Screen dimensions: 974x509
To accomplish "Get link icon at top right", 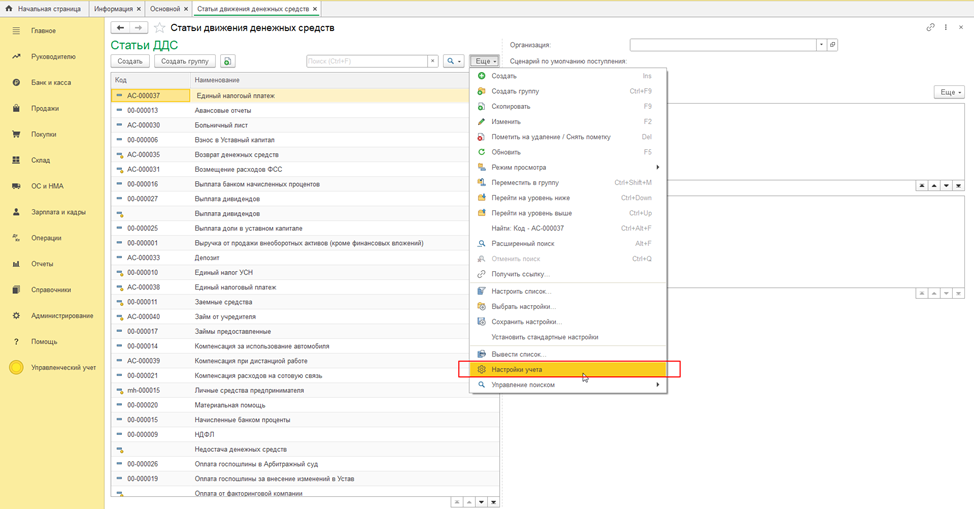I will pos(930,27).
